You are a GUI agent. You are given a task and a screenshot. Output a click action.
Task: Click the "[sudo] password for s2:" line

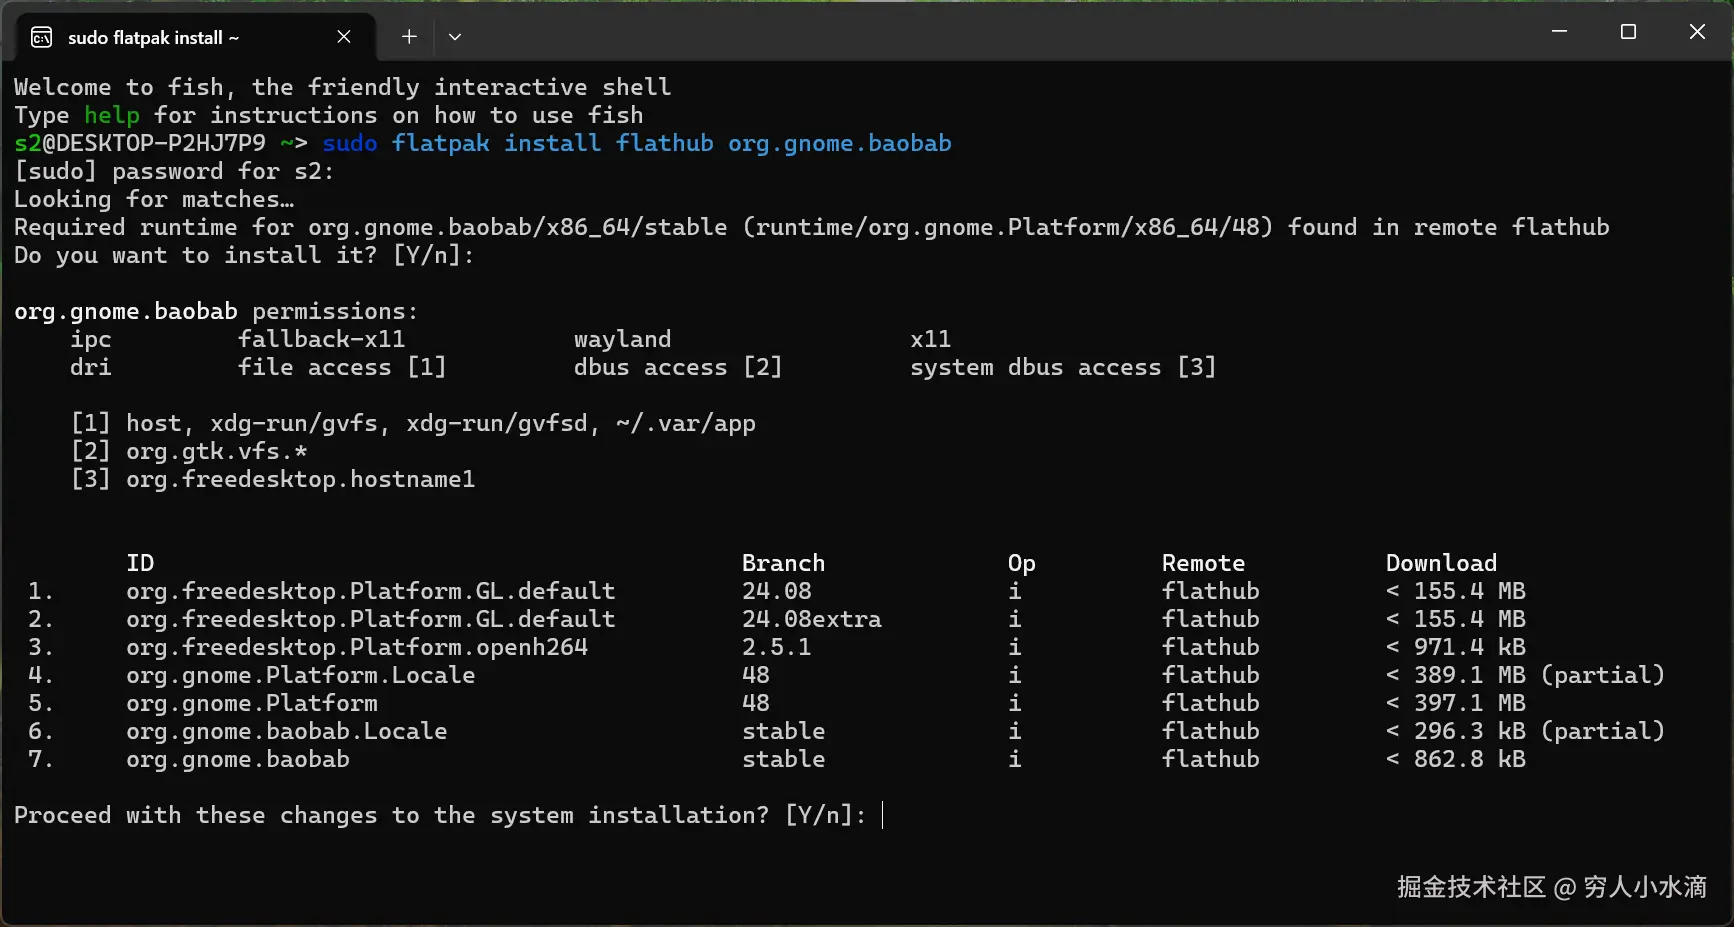(x=174, y=172)
